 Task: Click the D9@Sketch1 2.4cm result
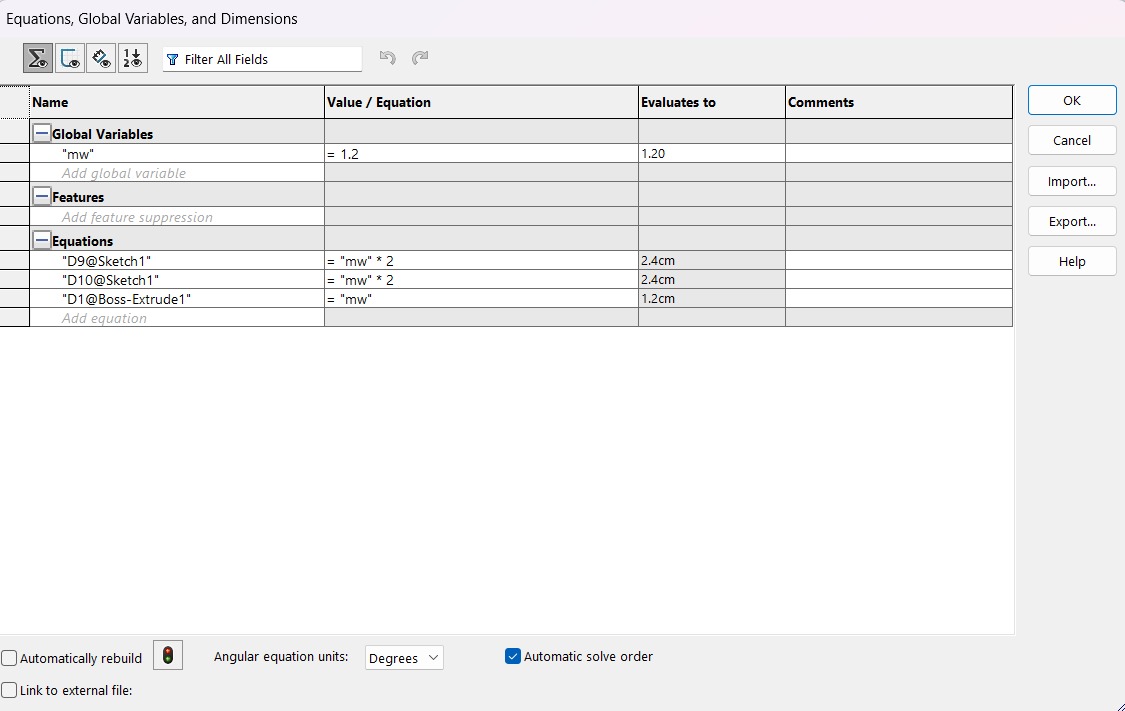tap(712, 261)
